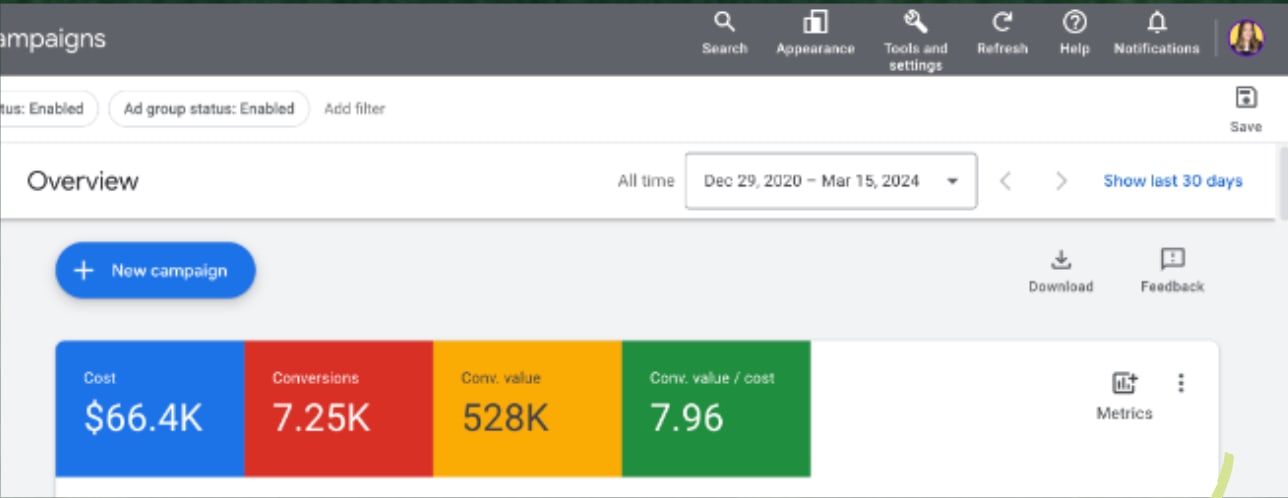
Task: Select the red Conversions metric card
Action: point(339,409)
